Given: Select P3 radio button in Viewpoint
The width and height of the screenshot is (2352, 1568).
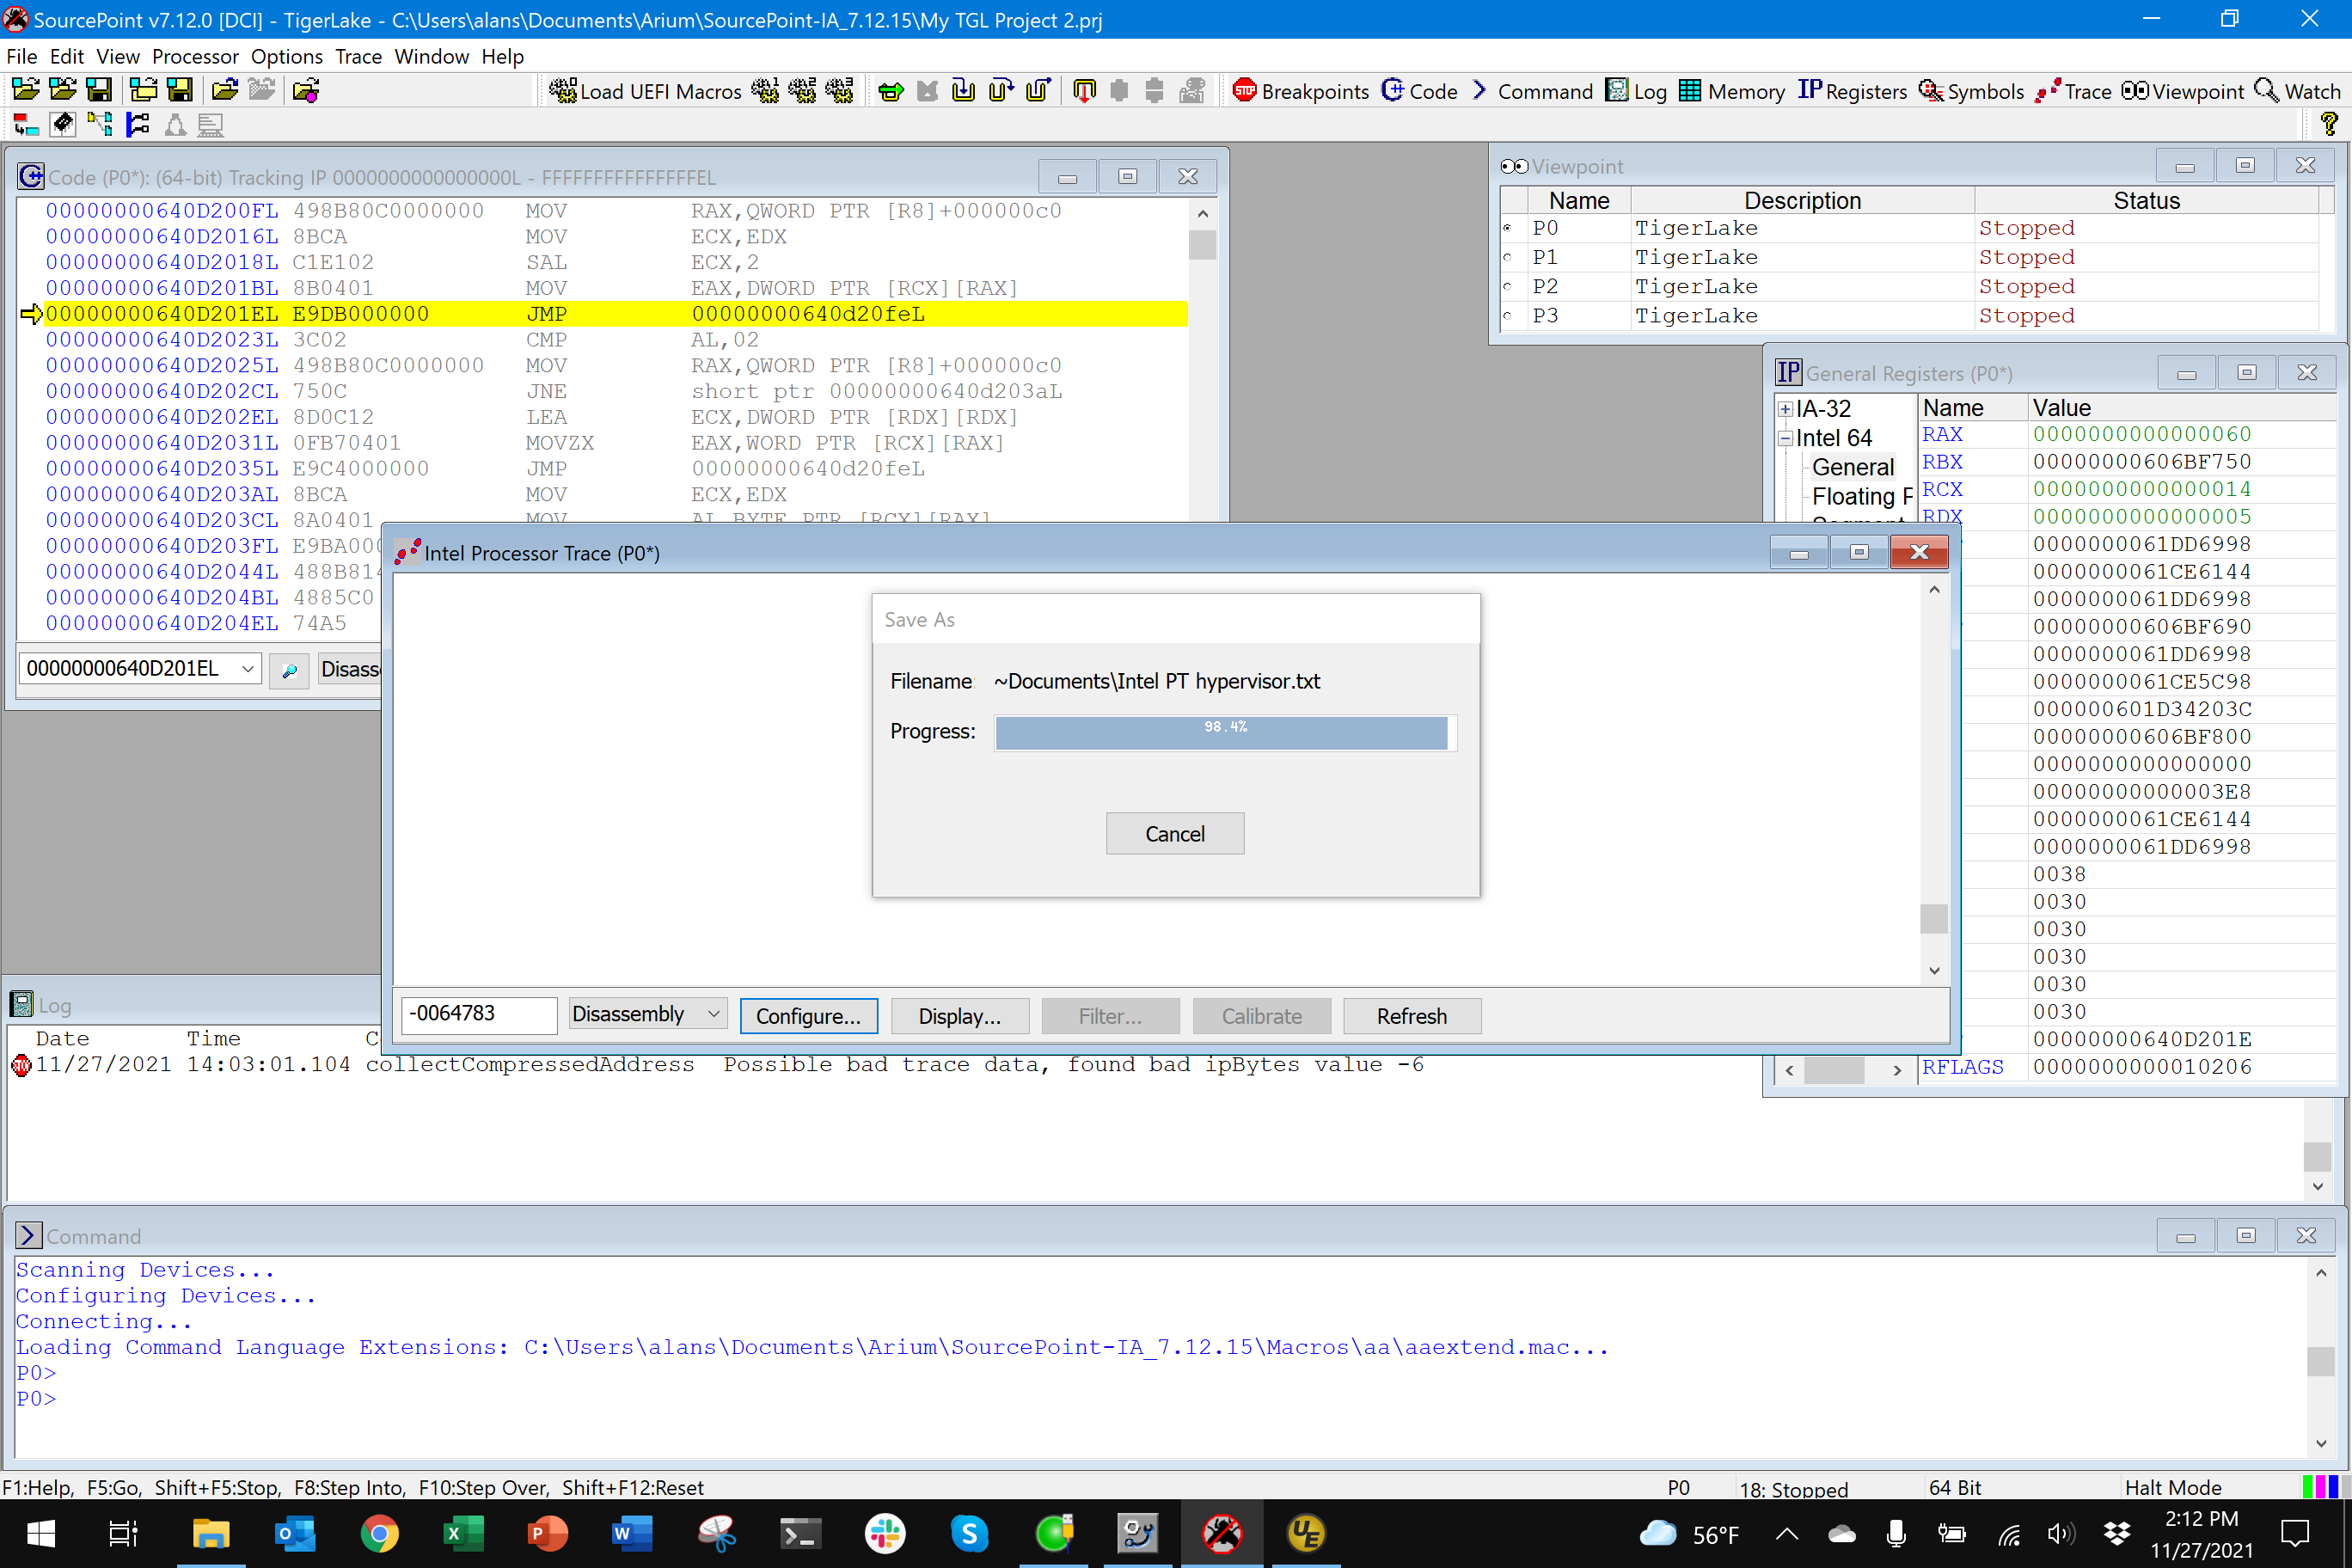Looking at the screenshot, I should click(x=1507, y=315).
